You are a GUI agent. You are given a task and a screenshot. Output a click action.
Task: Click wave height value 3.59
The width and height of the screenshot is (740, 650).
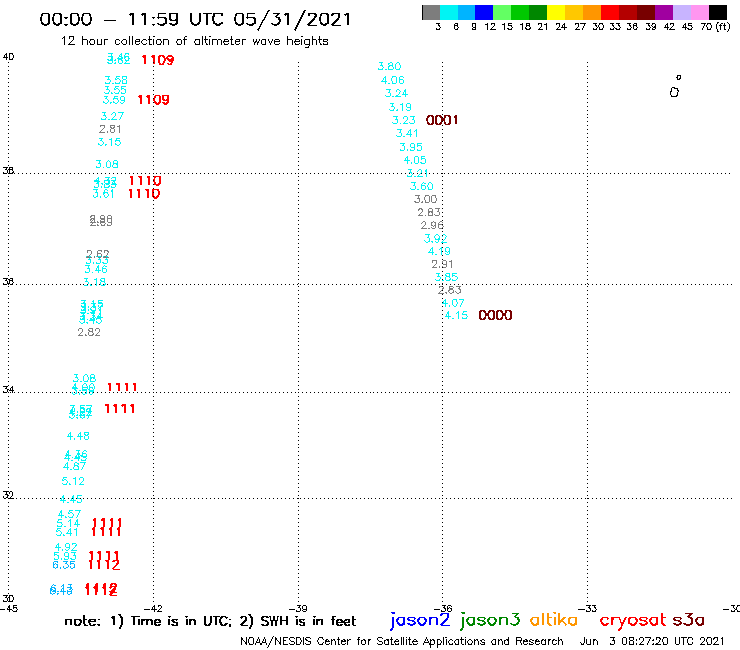coord(114,100)
